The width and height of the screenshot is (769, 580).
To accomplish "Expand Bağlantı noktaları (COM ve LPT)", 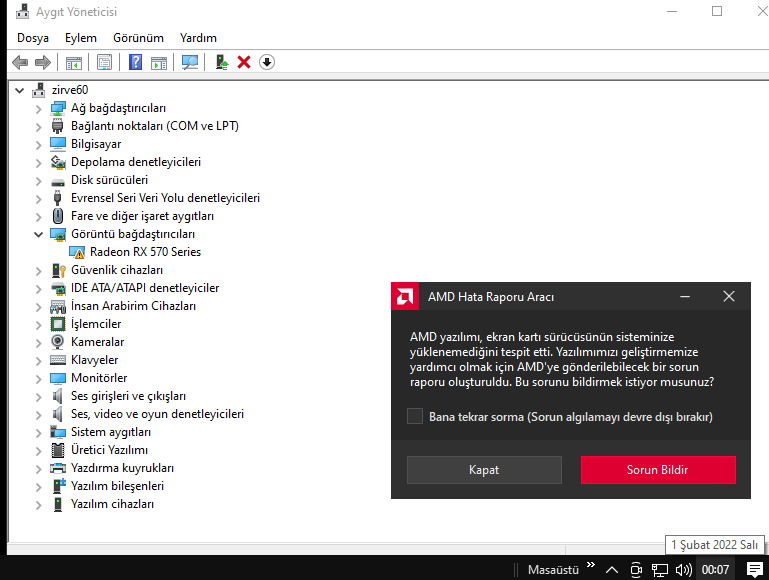I will [38, 126].
